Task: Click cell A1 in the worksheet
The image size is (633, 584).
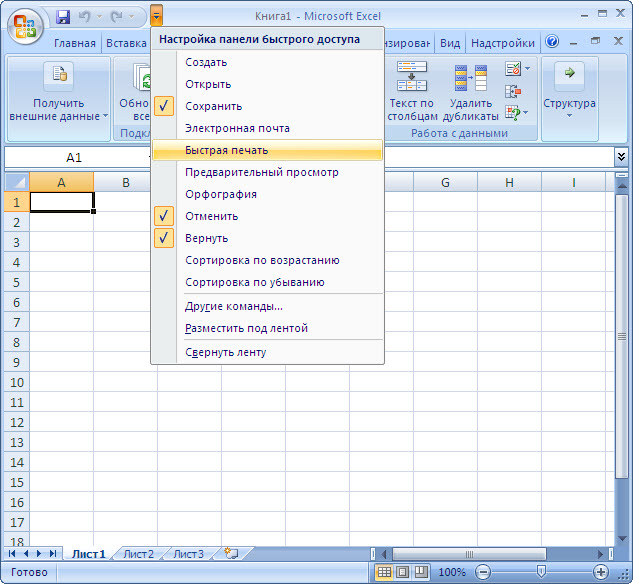Action: [x=61, y=202]
